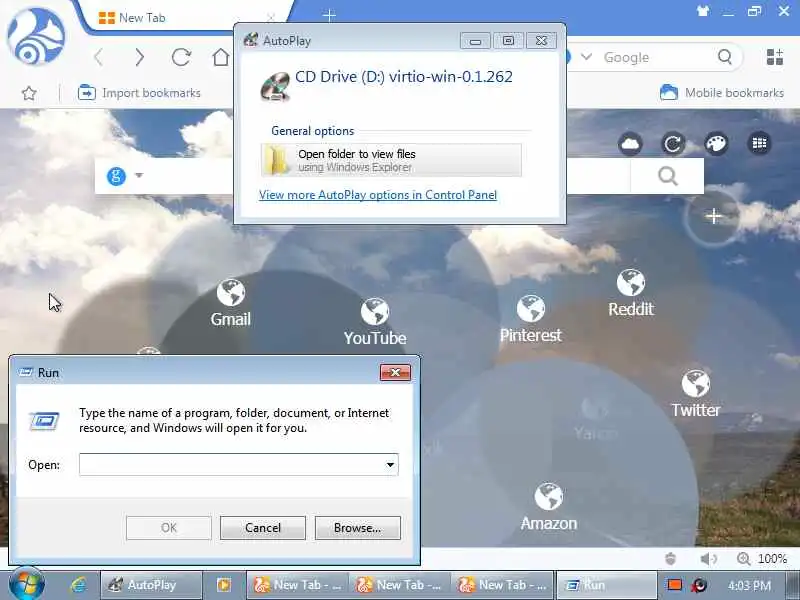Click the shirt skin icon in title bar
Screen dimensions: 800x600
coord(703,11)
